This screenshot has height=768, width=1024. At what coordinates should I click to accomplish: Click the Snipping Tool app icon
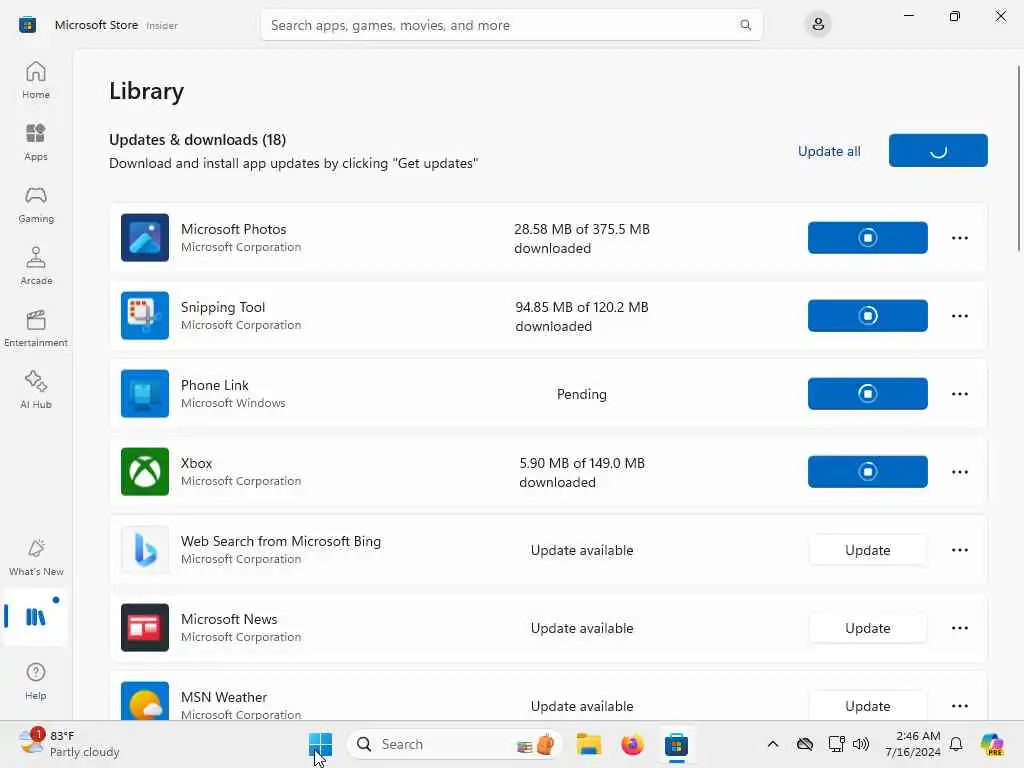pyautogui.click(x=145, y=315)
